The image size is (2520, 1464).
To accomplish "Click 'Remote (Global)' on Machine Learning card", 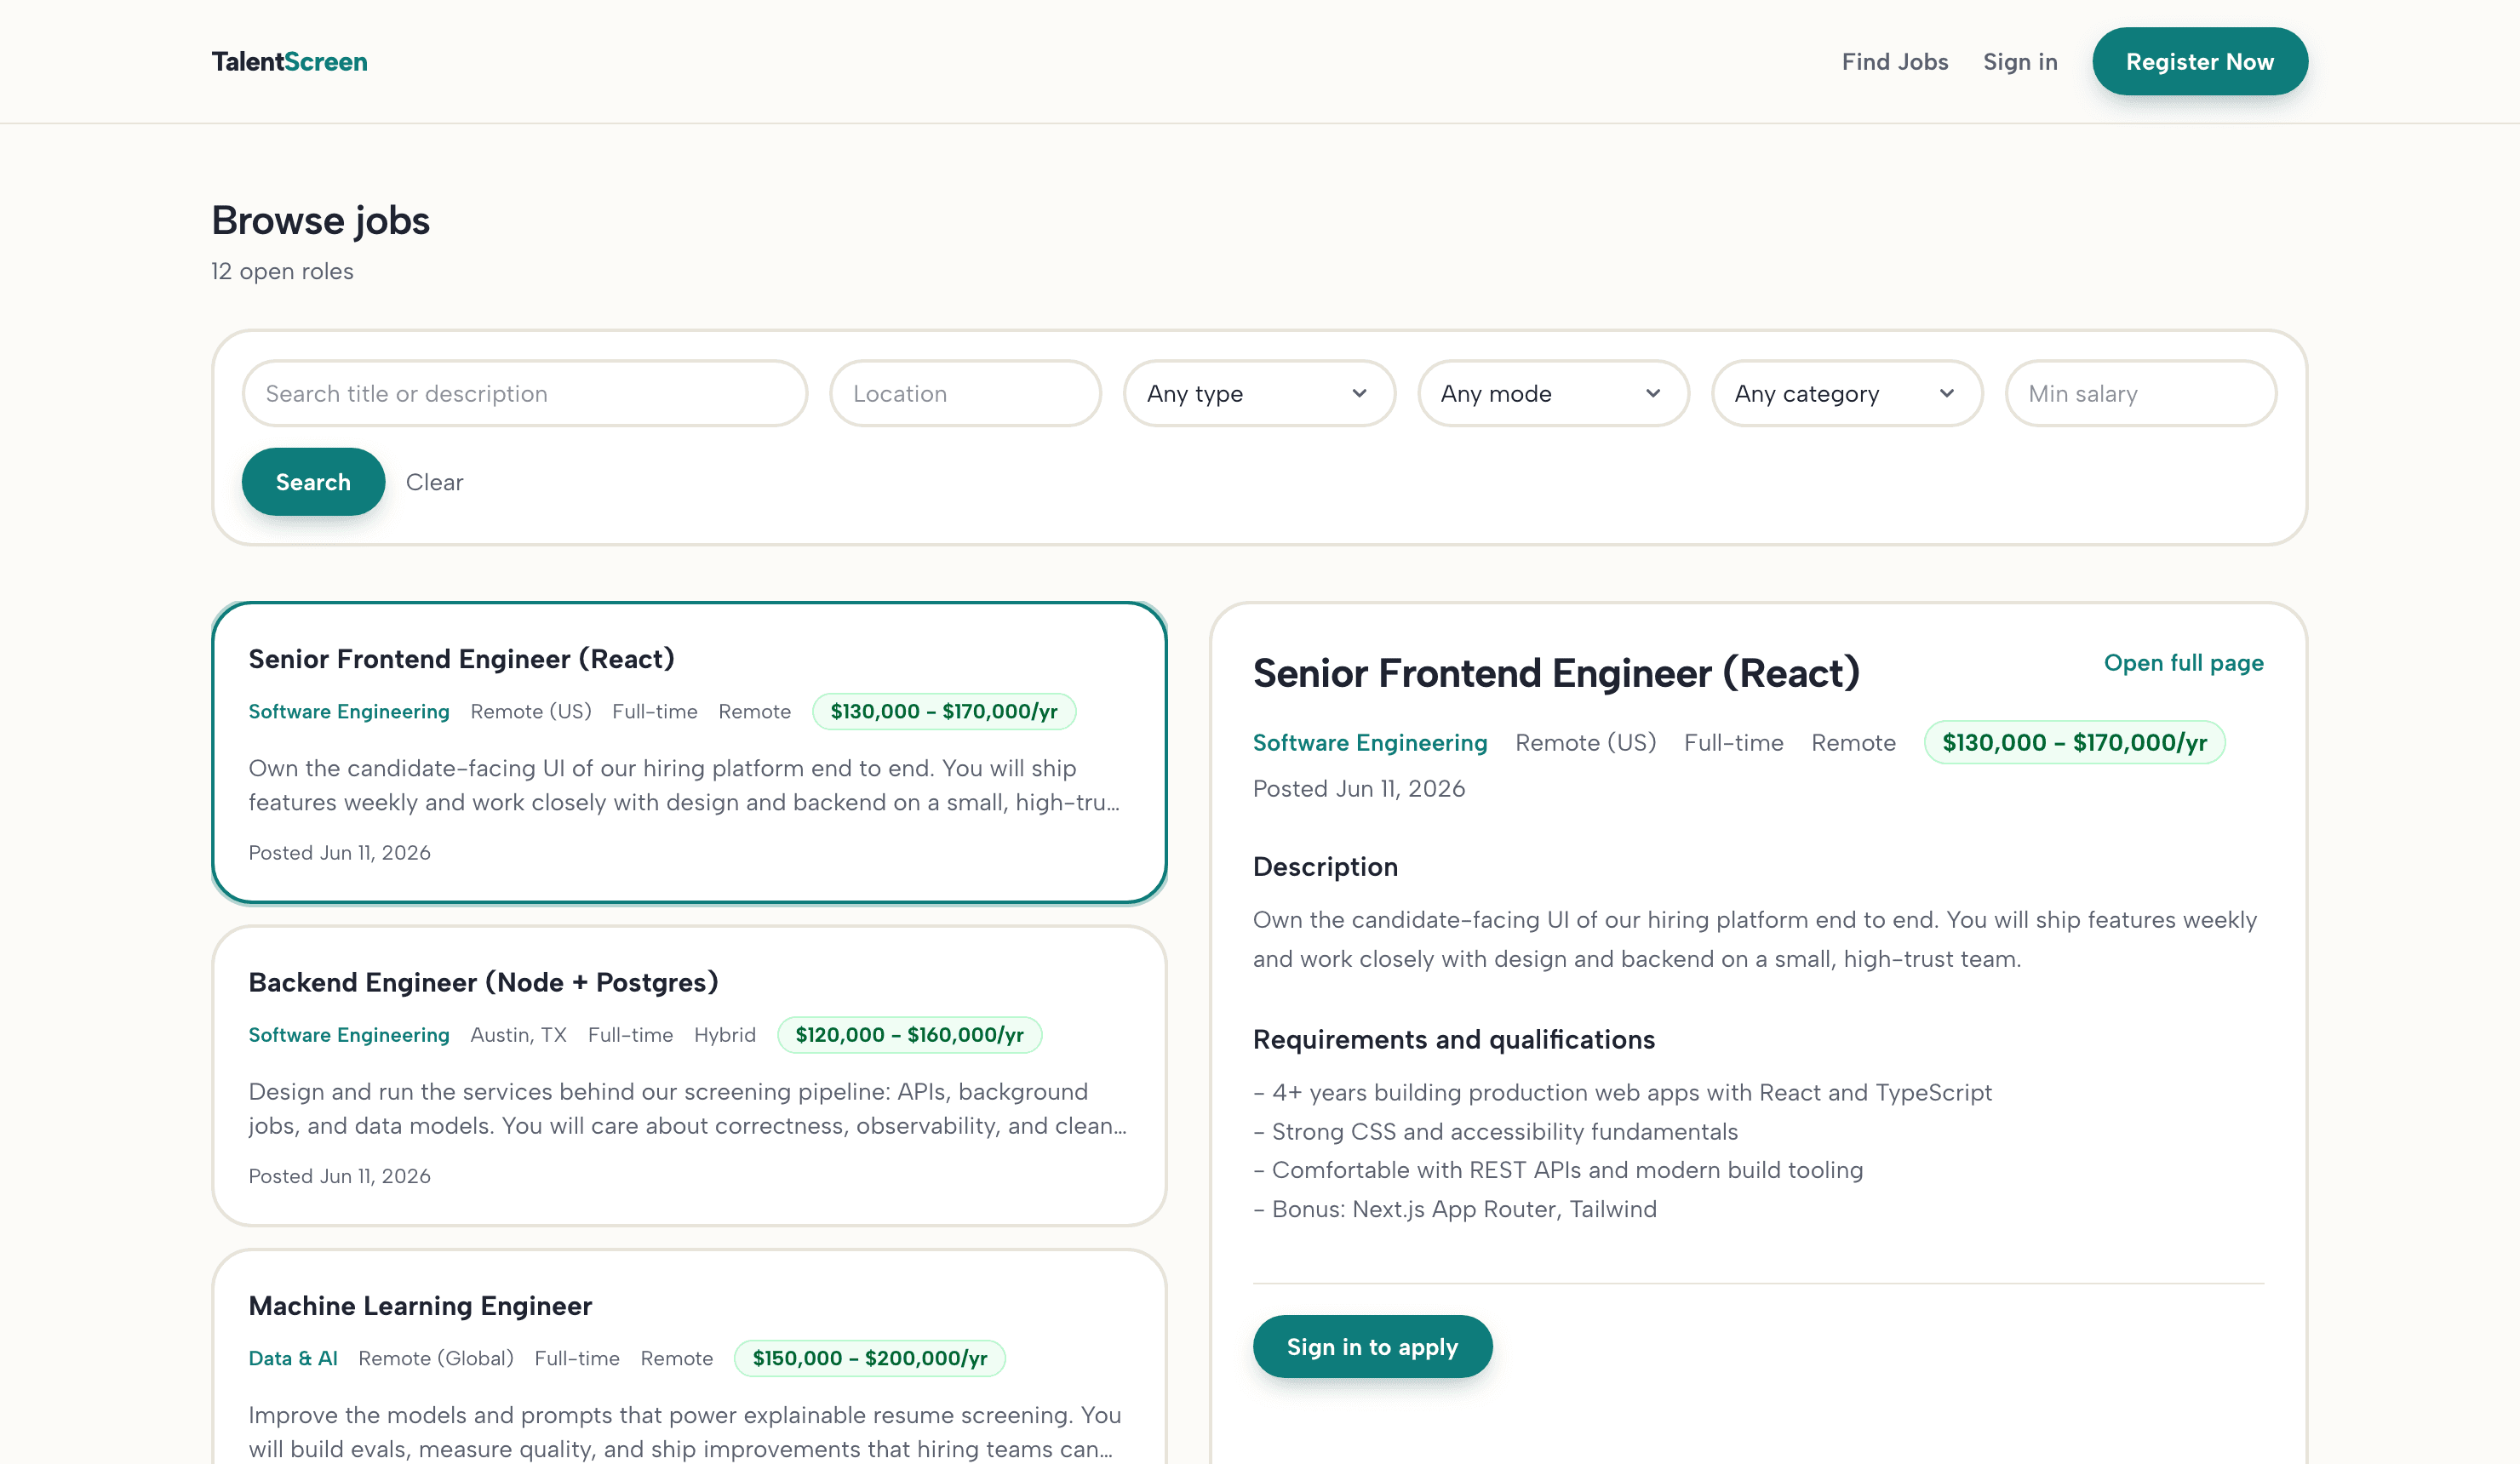I will click(x=436, y=1358).
